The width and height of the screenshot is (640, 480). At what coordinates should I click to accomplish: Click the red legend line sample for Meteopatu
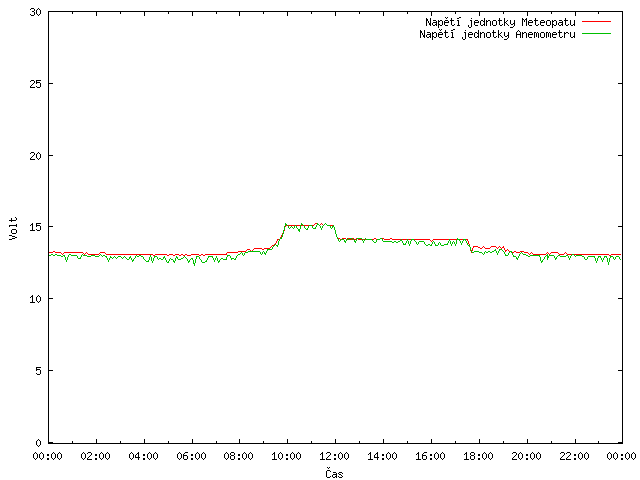point(596,21)
